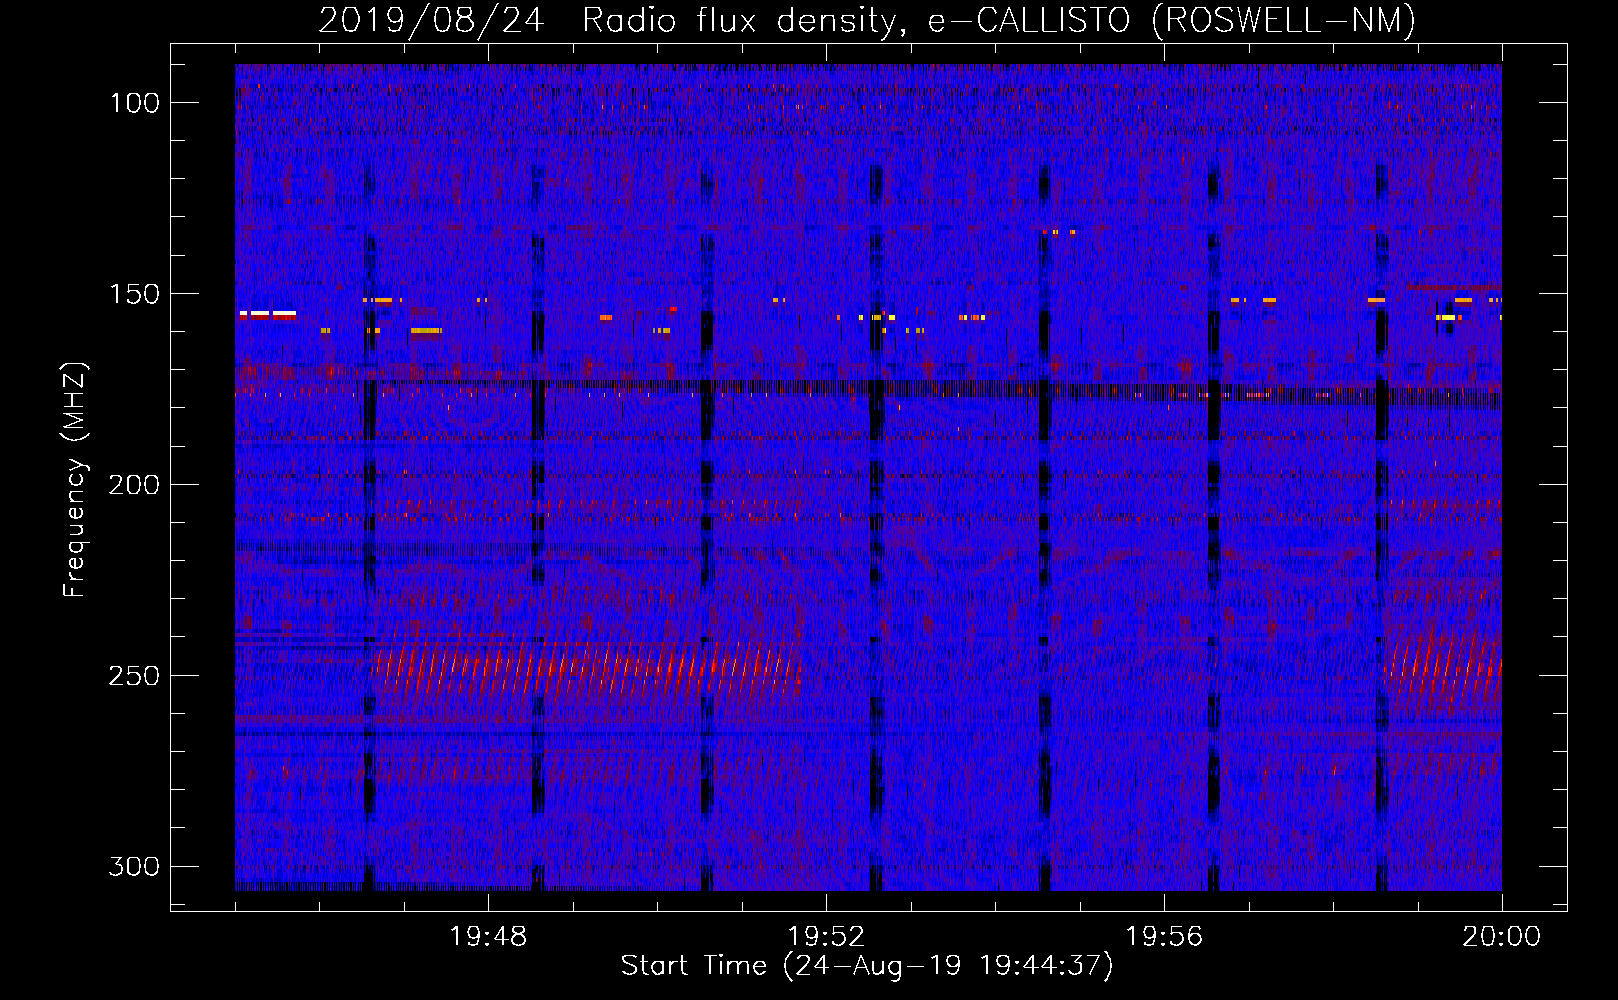The height and width of the screenshot is (1000, 1618).
Task: Click the 20:00 time tick label
Action: (x=1501, y=937)
